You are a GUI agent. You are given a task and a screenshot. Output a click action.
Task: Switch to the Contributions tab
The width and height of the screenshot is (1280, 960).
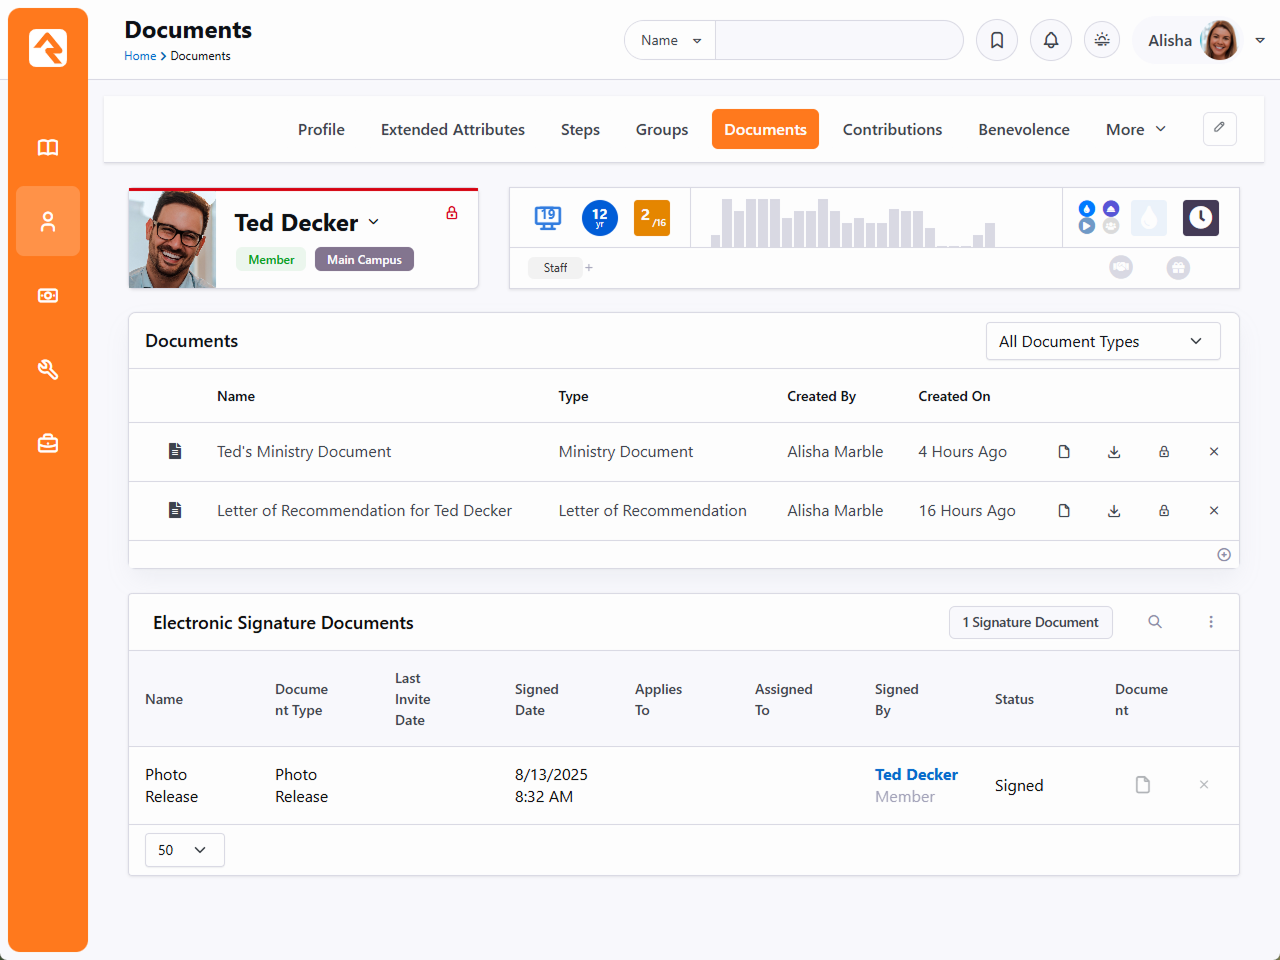click(892, 129)
